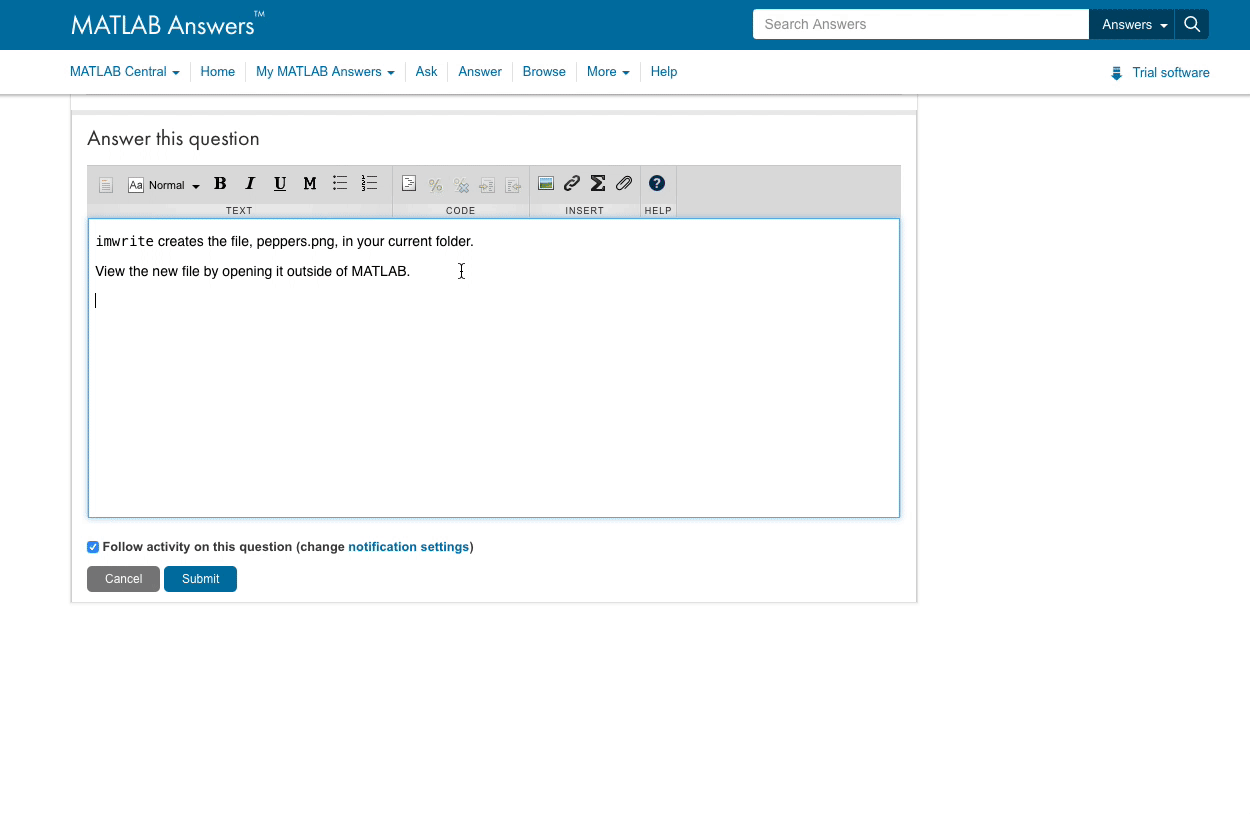The image size is (1250, 814).
Task: Insert an equation using sigma icon
Action: pyautogui.click(x=598, y=184)
